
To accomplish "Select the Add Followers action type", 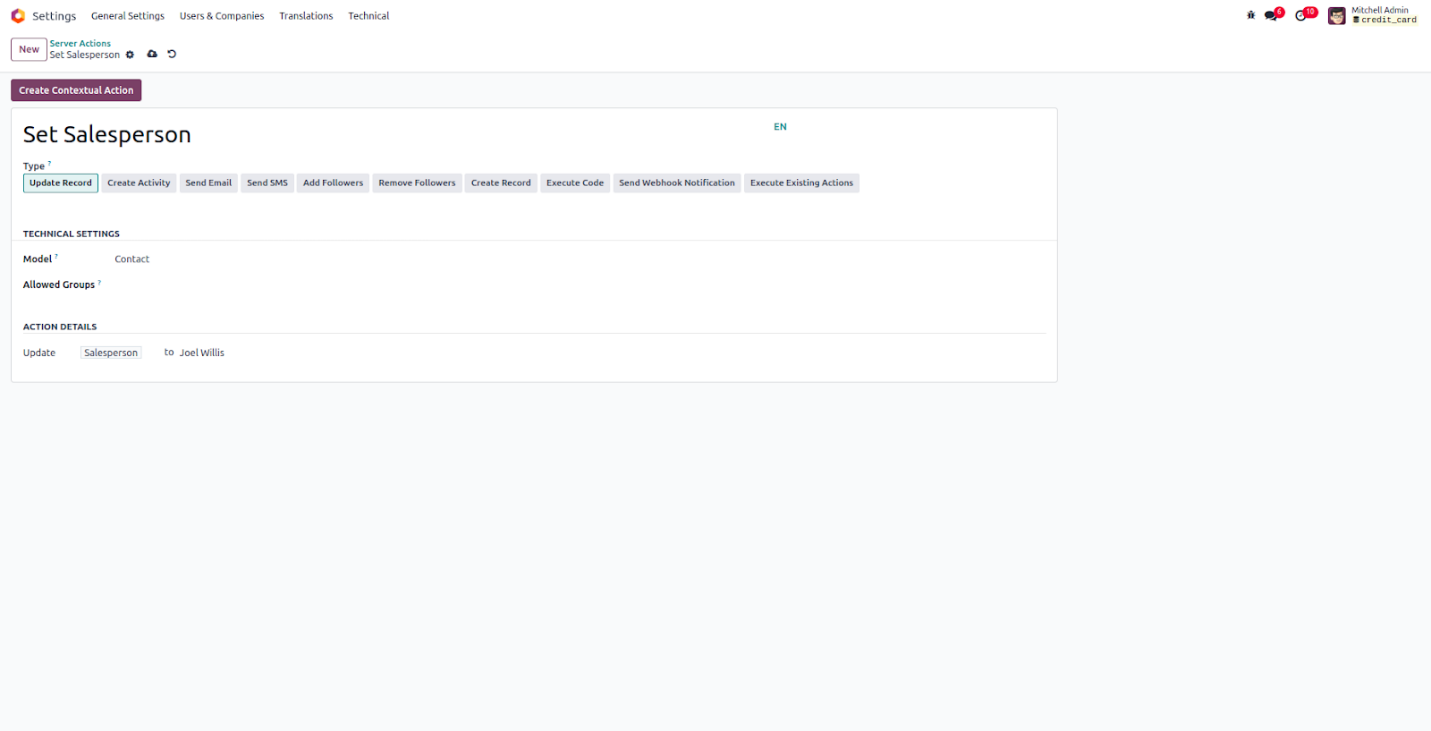I will pyautogui.click(x=333, y=183).
